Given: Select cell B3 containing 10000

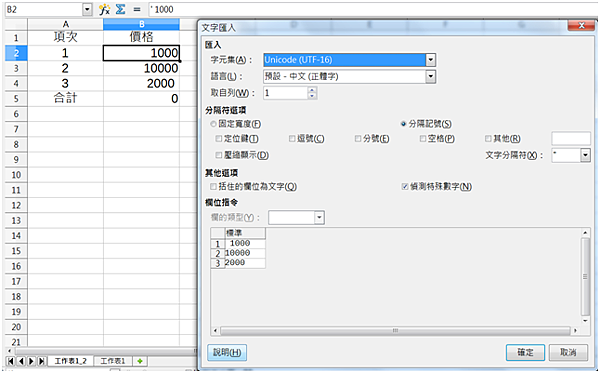Looking at the screenshot, I should tap(141, 68).
